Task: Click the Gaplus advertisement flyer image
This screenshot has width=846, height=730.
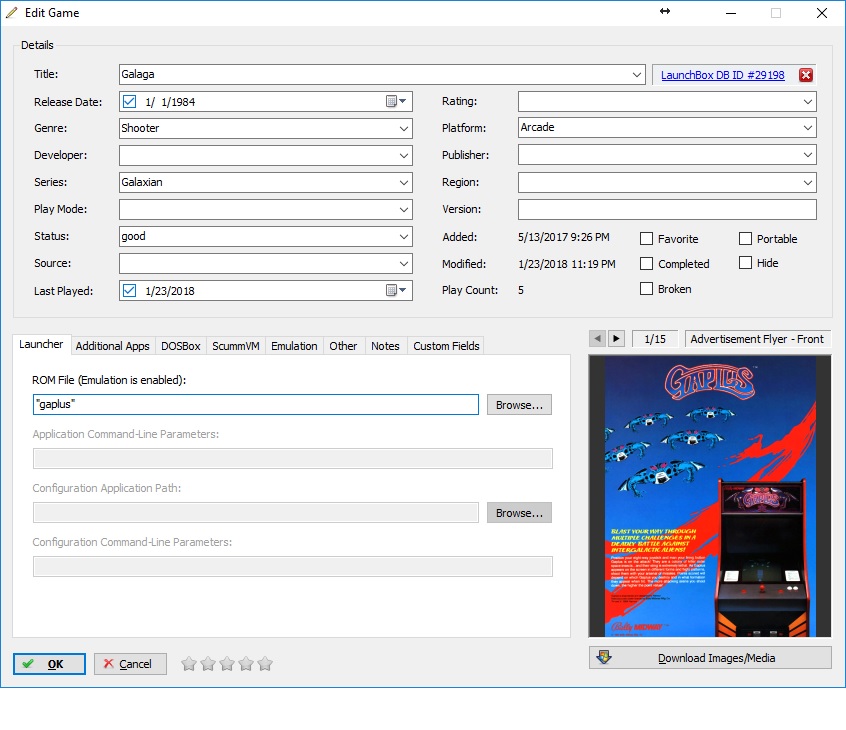Action: click(710, 496)
